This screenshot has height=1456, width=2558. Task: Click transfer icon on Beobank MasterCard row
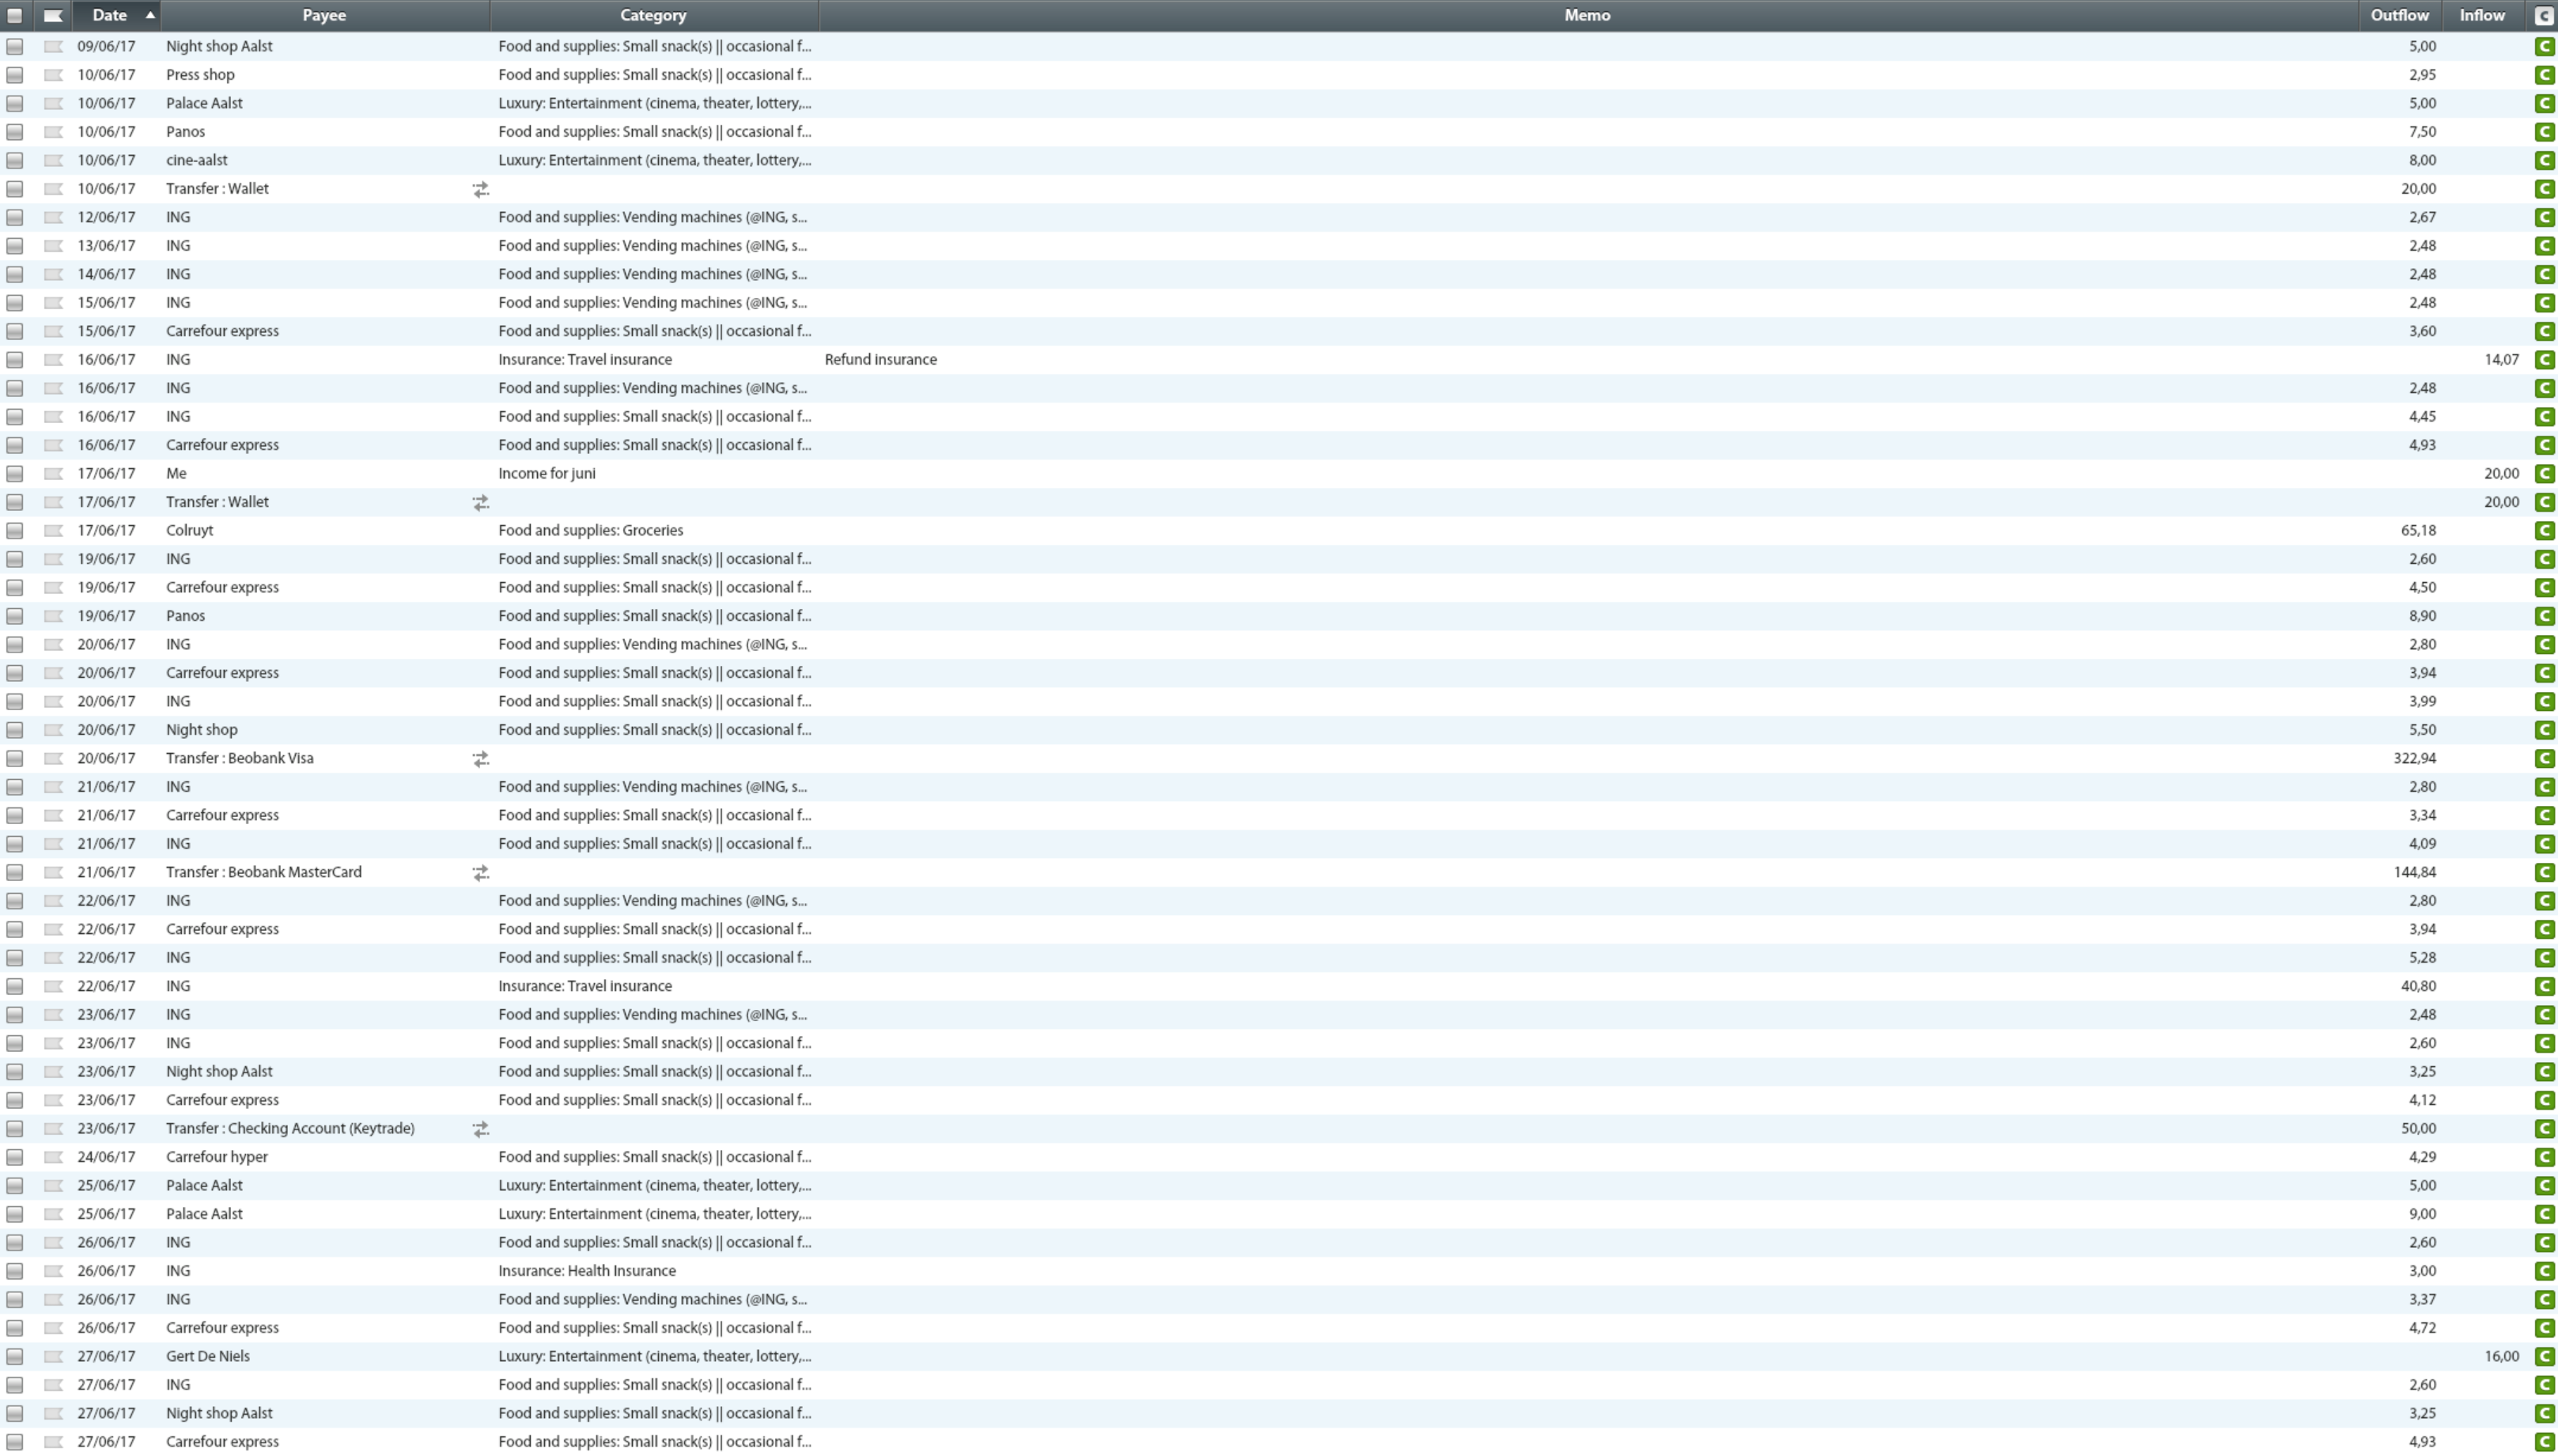tap(481, 873)
